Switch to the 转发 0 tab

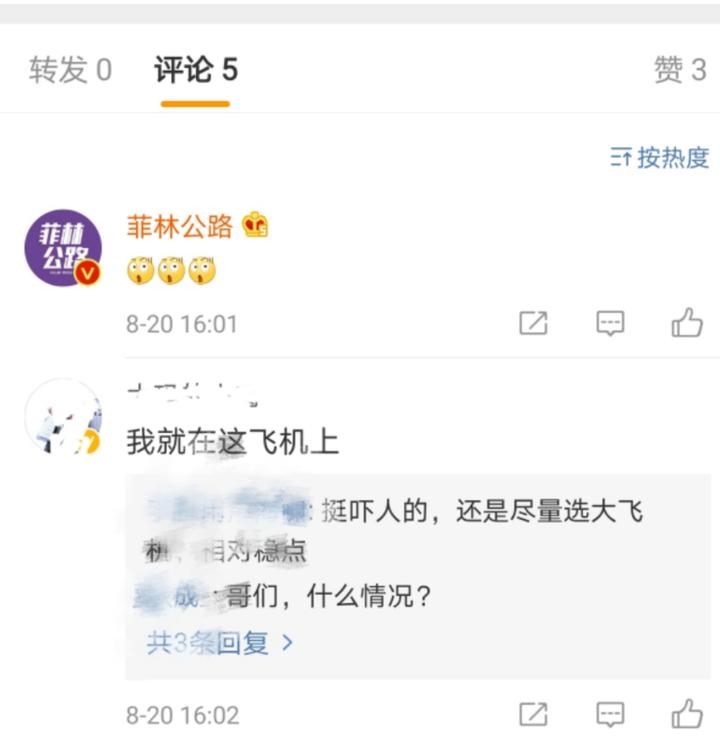click(x=70, y=70)
